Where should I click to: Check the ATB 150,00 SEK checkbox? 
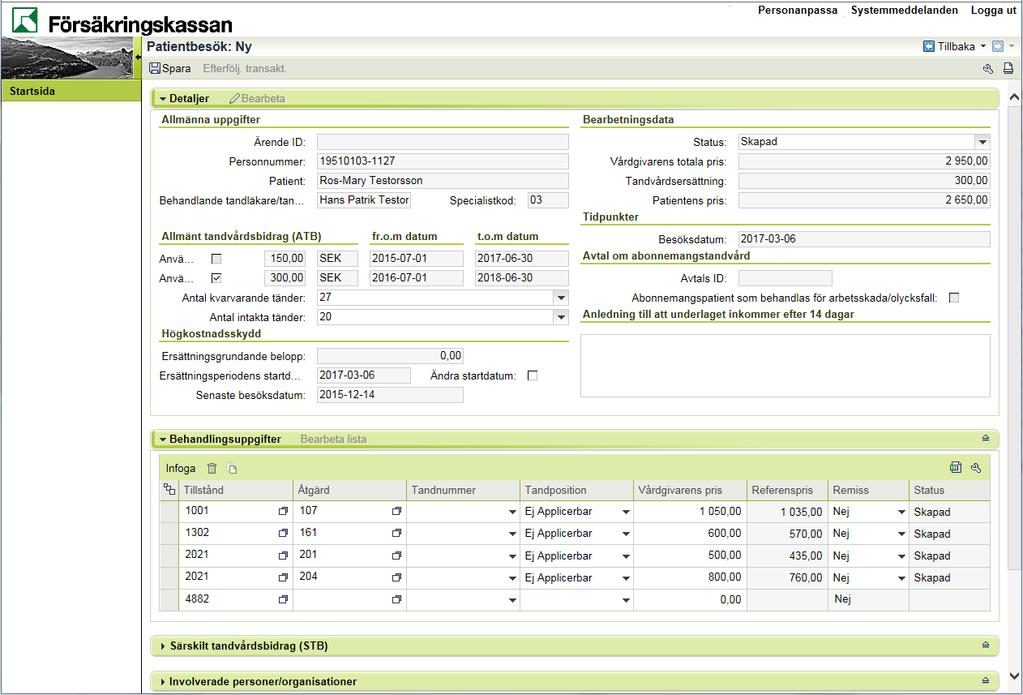[x=217, y=258]
